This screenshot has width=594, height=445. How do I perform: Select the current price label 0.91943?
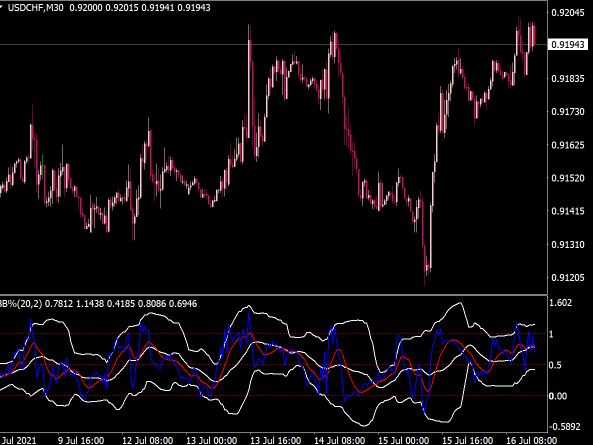point(567,45)
